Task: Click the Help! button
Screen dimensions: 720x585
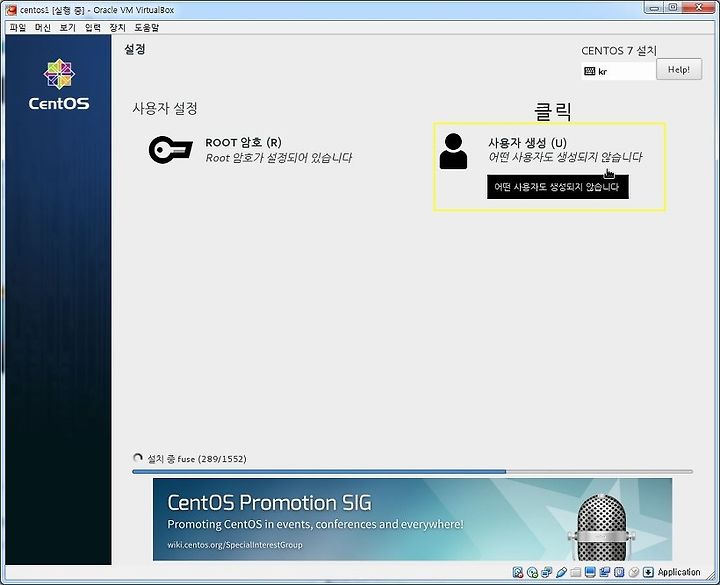Action: click(679, 69)
